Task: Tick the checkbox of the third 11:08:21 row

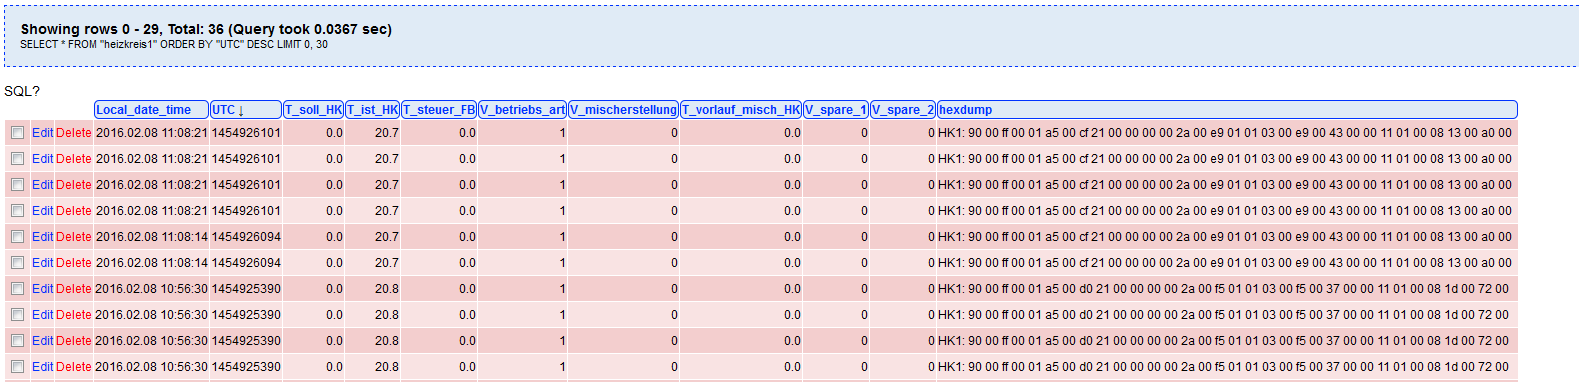Action: [x=17, y=185]
